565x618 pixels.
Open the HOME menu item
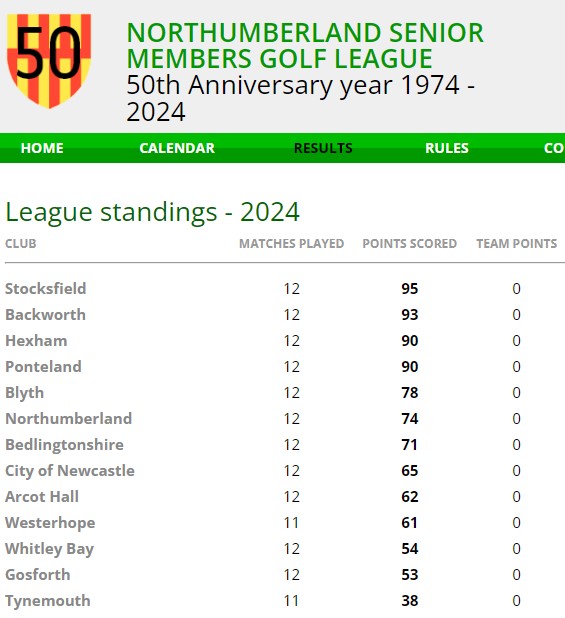point(42,148)
